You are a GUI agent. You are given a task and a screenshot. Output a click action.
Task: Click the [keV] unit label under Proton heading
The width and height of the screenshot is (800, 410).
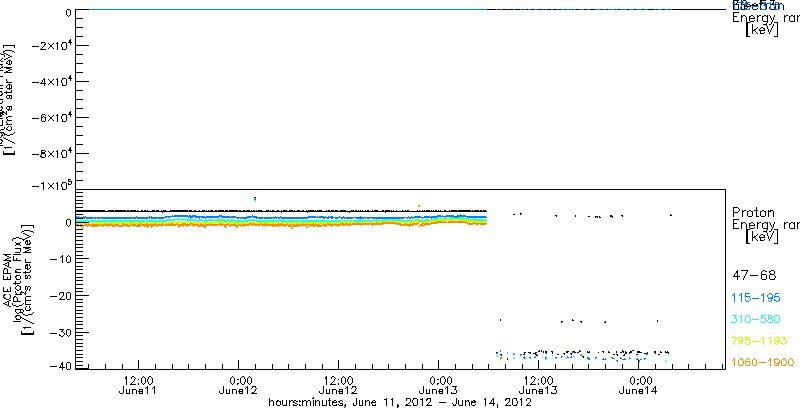pyautogui.click(x=762, y=237)
